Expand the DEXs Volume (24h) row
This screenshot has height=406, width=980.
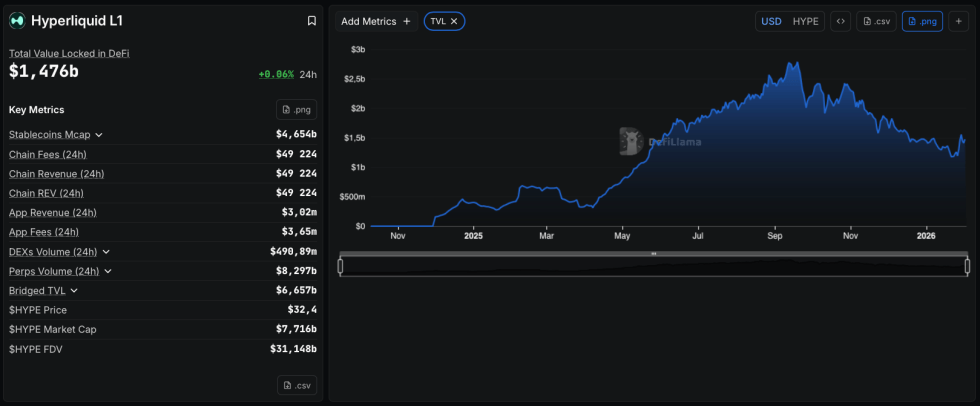click(x=106, y=252)
